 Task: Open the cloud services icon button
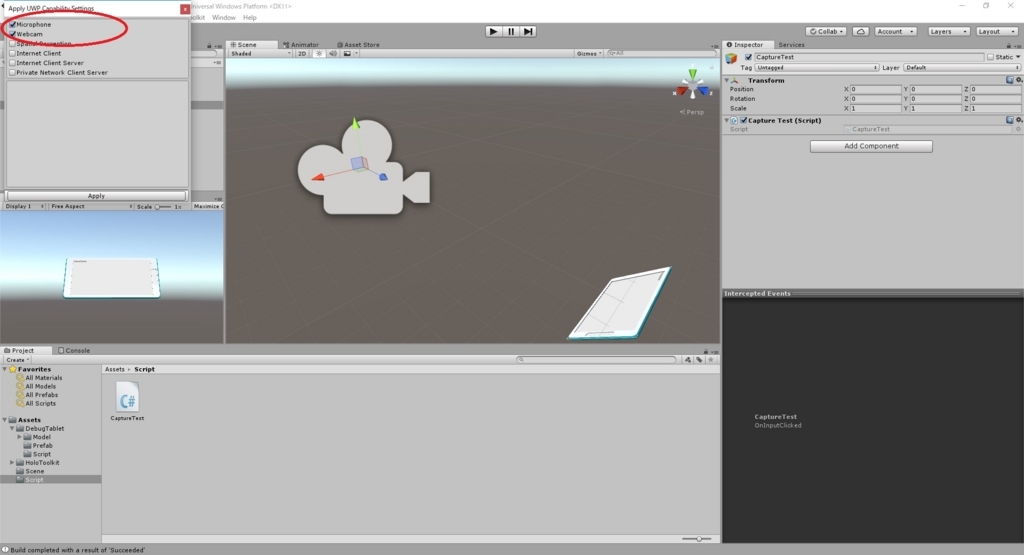[x=861, y=31]
